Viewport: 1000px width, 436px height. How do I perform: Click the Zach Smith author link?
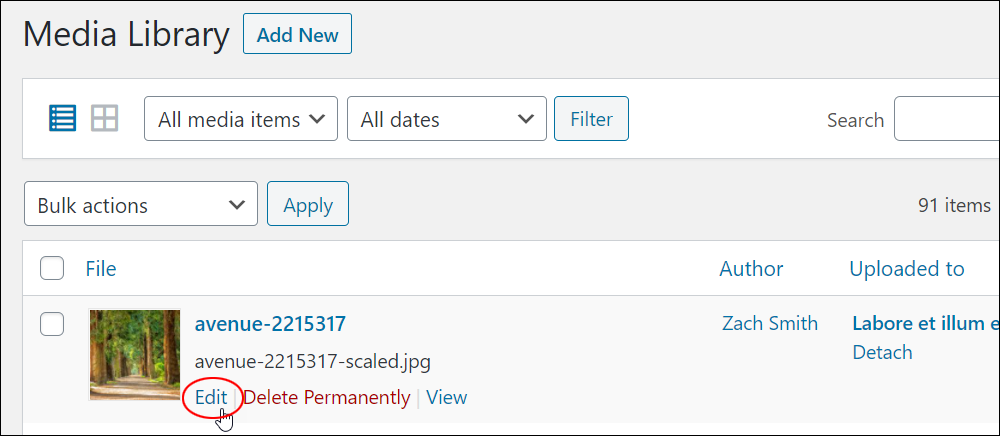pyautogui.click(x=770, y=323)
